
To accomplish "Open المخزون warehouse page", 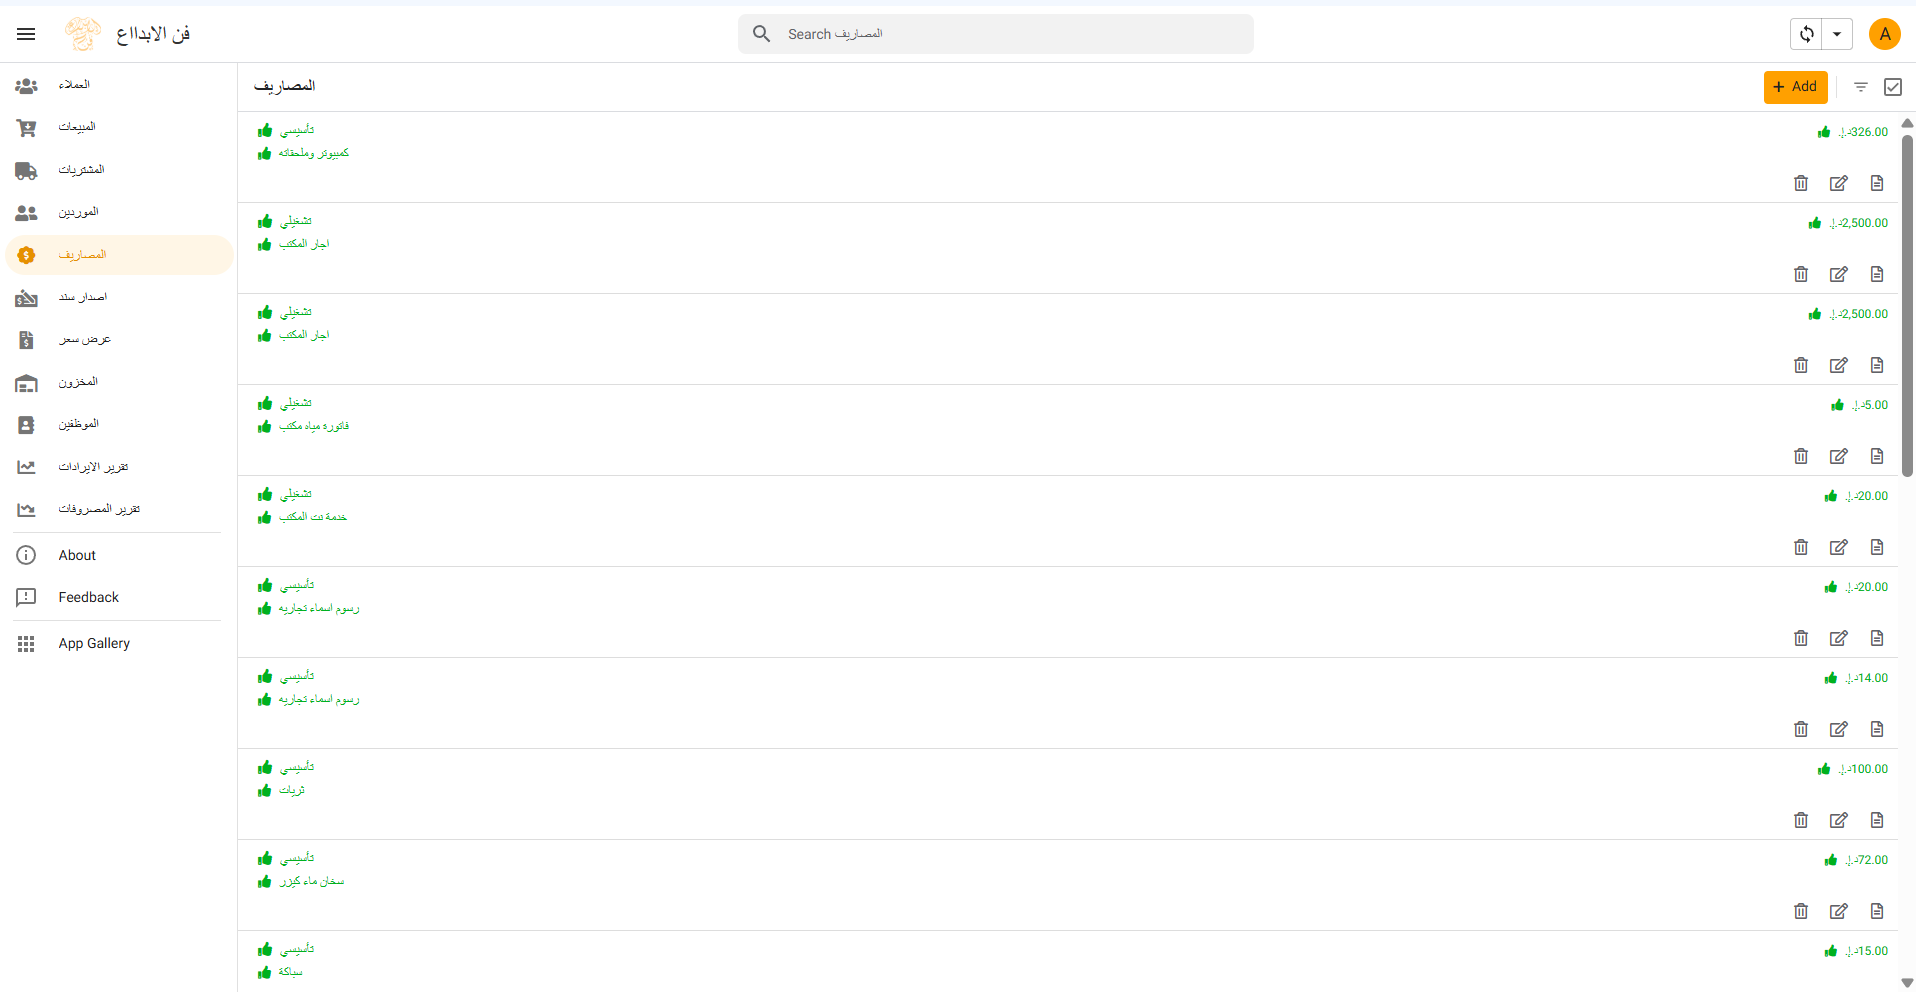I will (x=78, y=382).
